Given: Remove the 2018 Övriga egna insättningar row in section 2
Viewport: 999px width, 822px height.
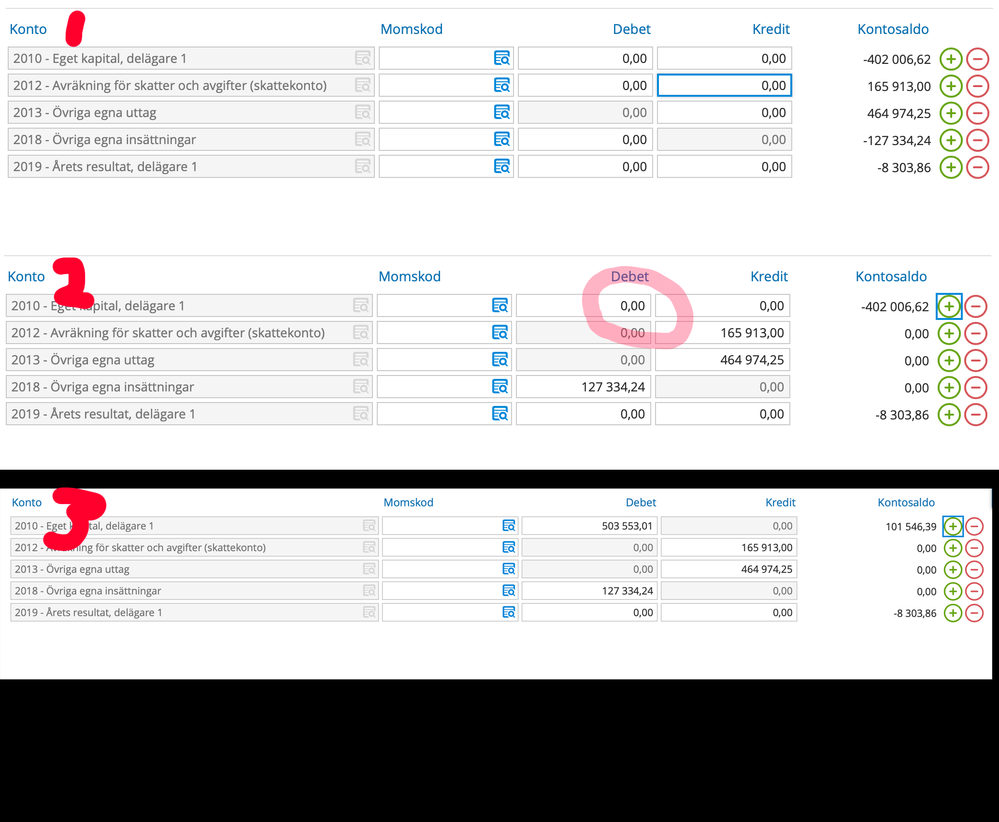Looking at the screenshot, I should tap(976, 387).
